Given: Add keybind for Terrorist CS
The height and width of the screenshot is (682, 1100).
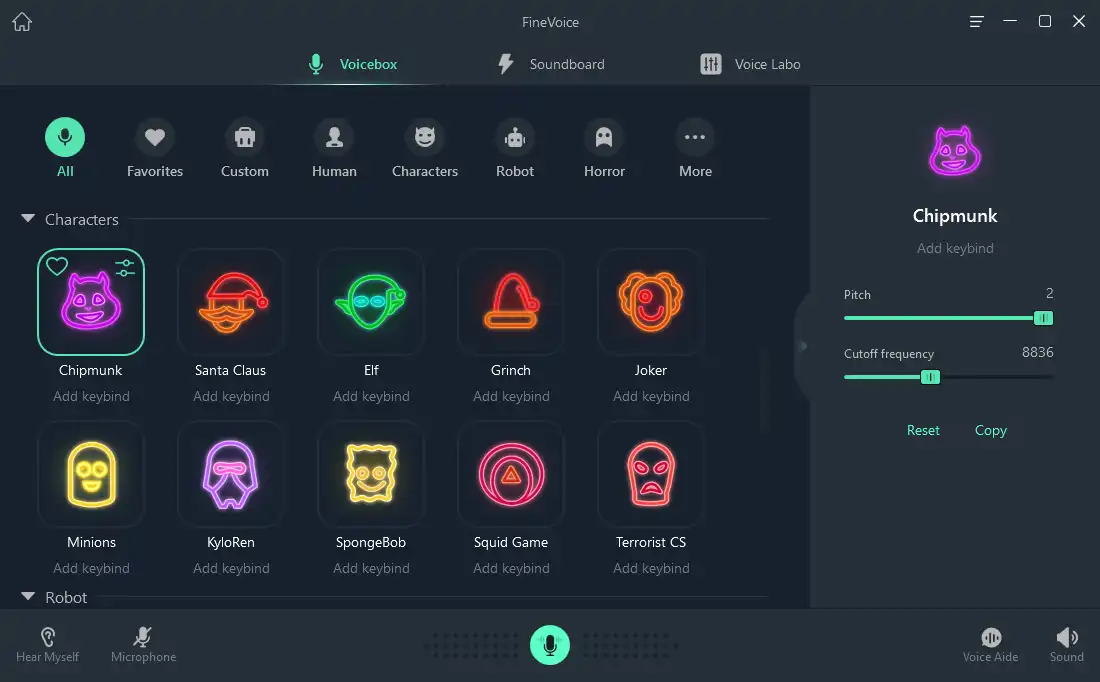Looking at the screenshot, I should tap(651, 568).
